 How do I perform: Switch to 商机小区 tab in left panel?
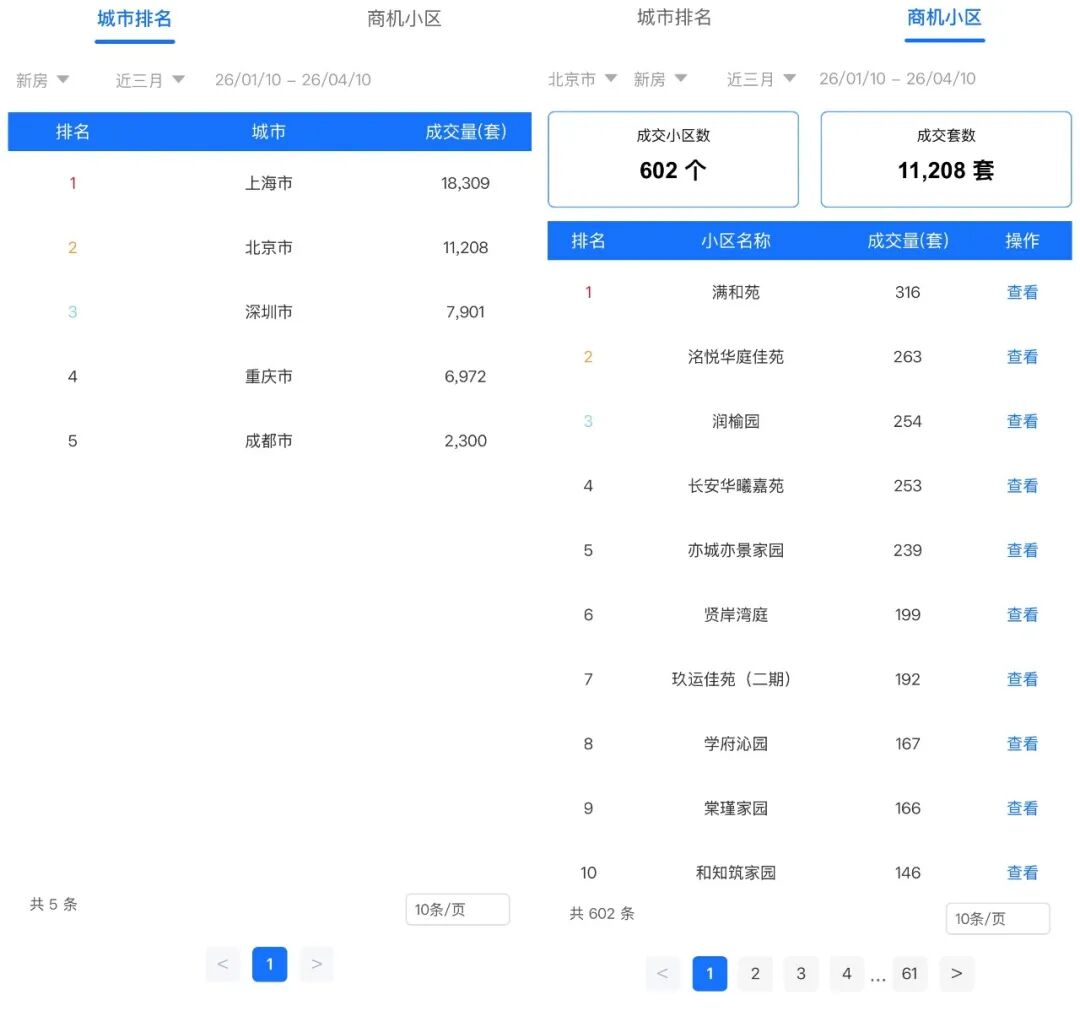point(404,19)
